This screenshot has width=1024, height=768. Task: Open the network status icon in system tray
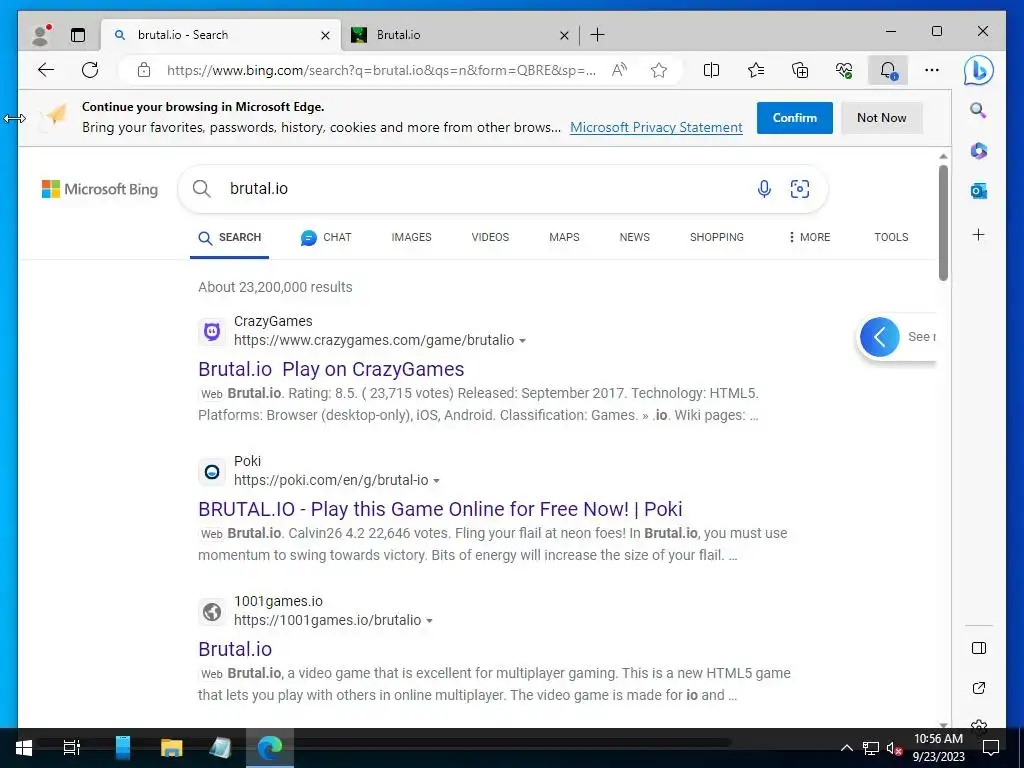tap(871, 748)
